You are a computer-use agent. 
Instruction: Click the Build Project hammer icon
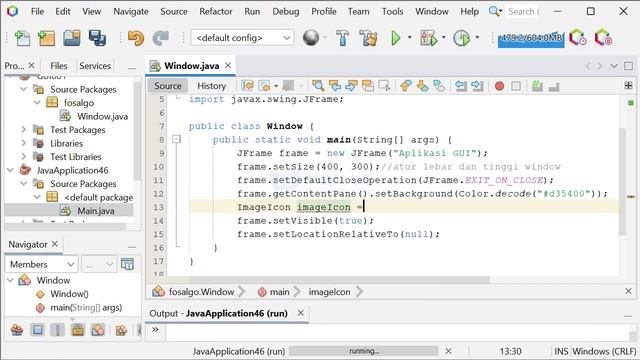342,38
